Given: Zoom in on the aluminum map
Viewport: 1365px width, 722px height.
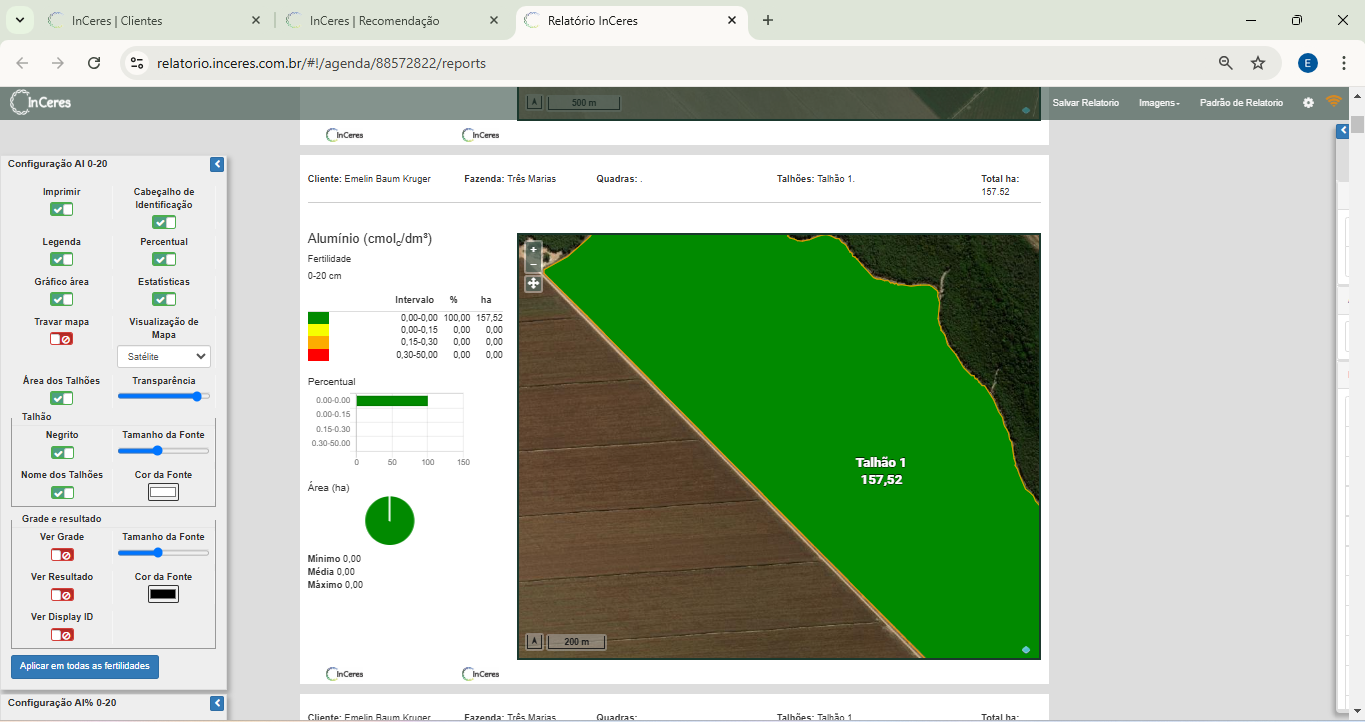Looking at the screenshot, I should click(x=533, y=249).
